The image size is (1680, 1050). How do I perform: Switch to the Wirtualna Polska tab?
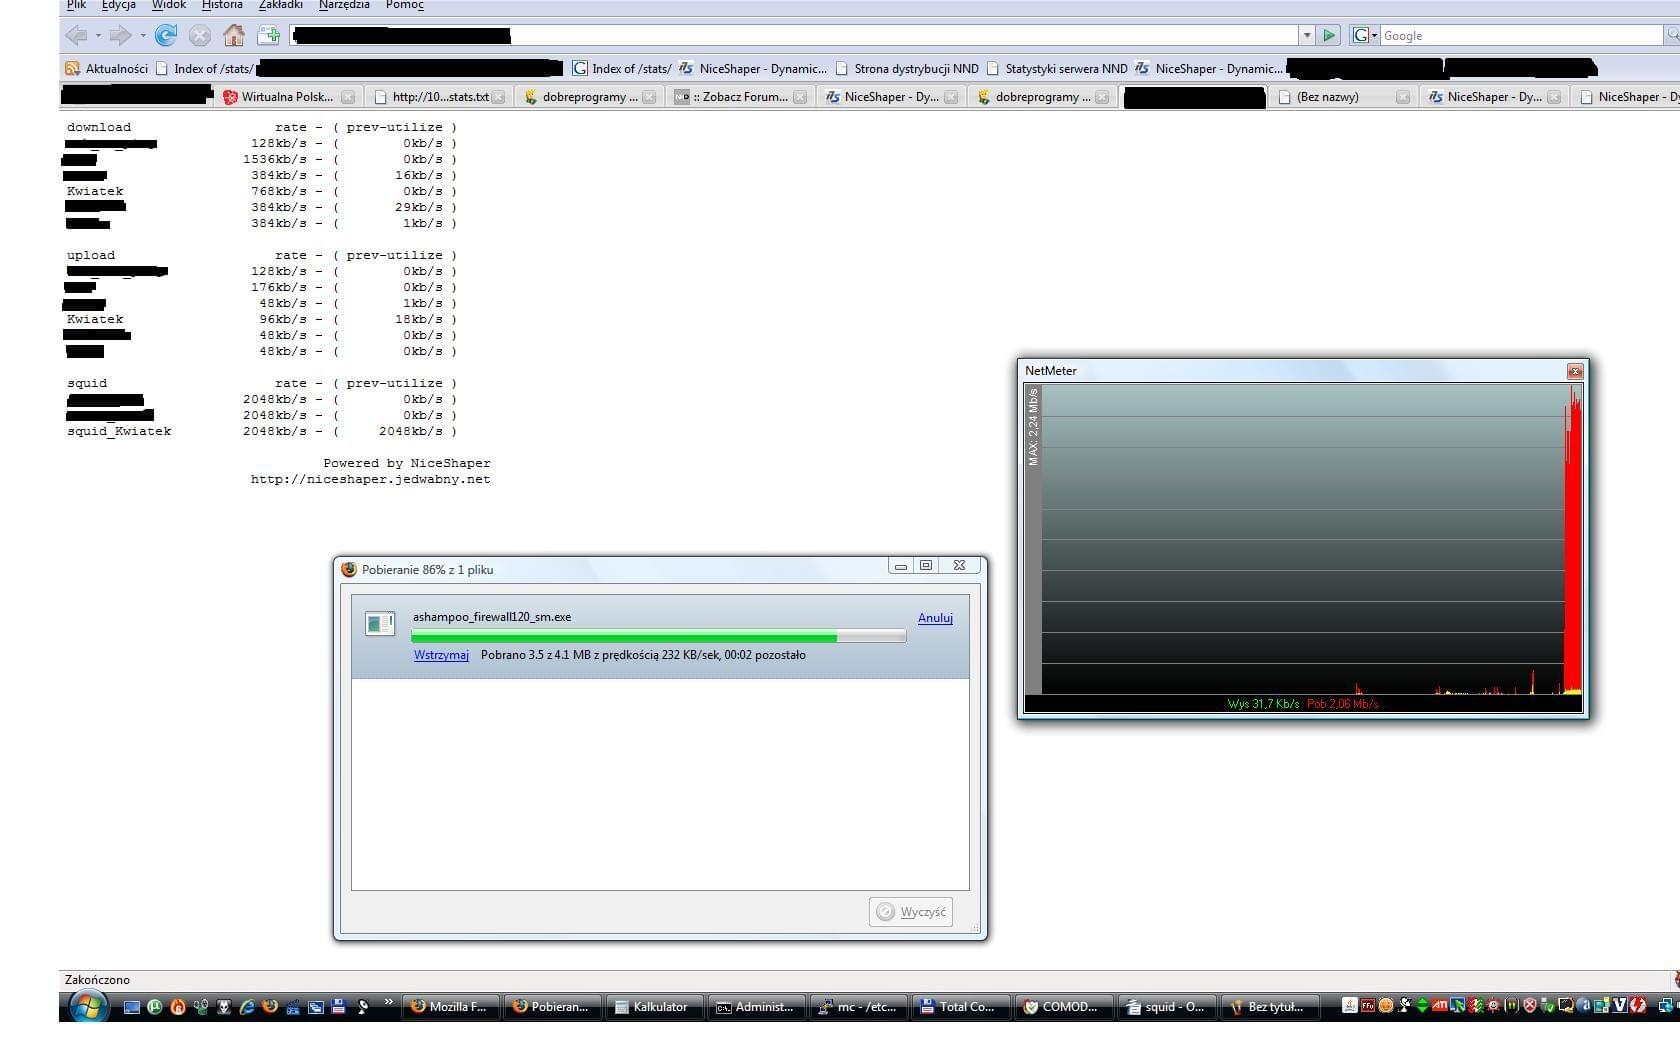287,97
